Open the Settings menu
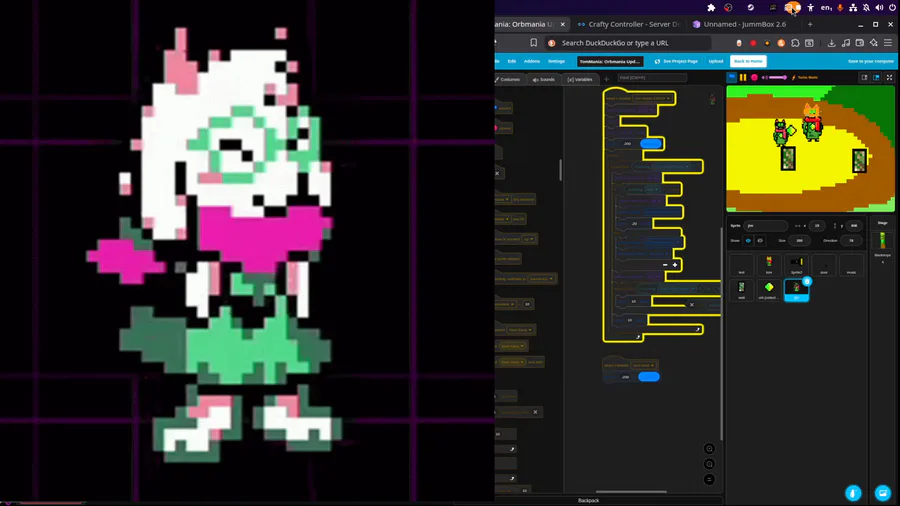 click(556, 61)
